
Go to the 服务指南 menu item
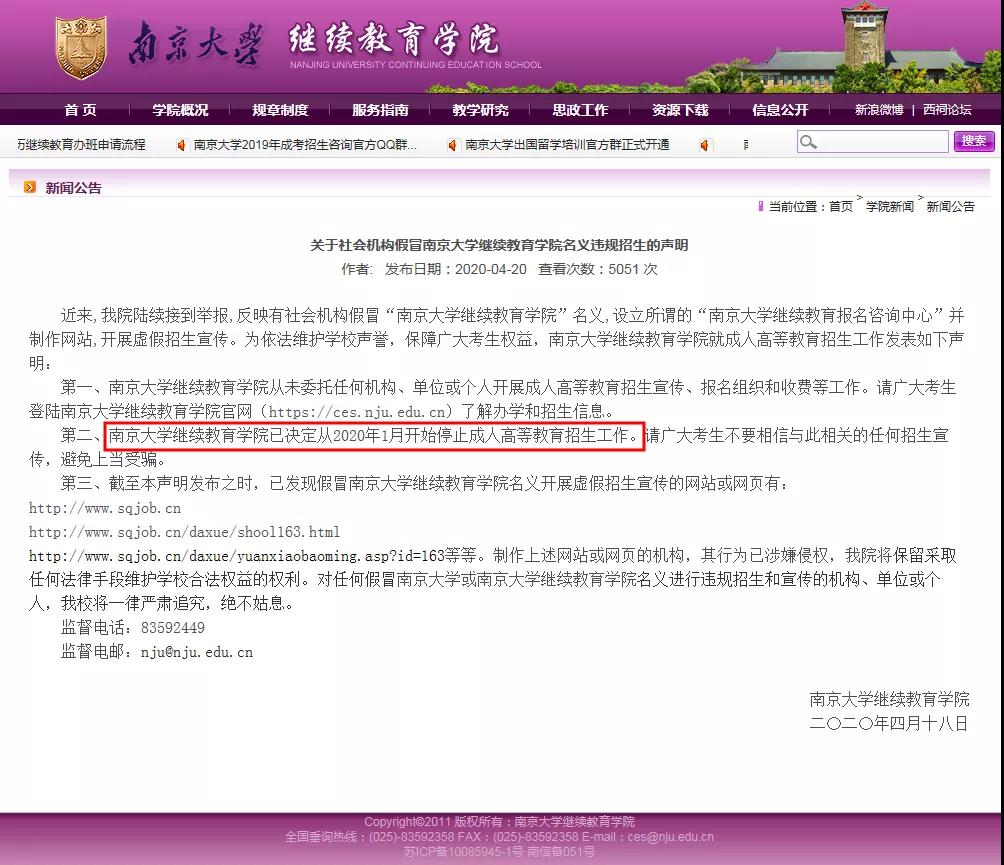point(380,110)
